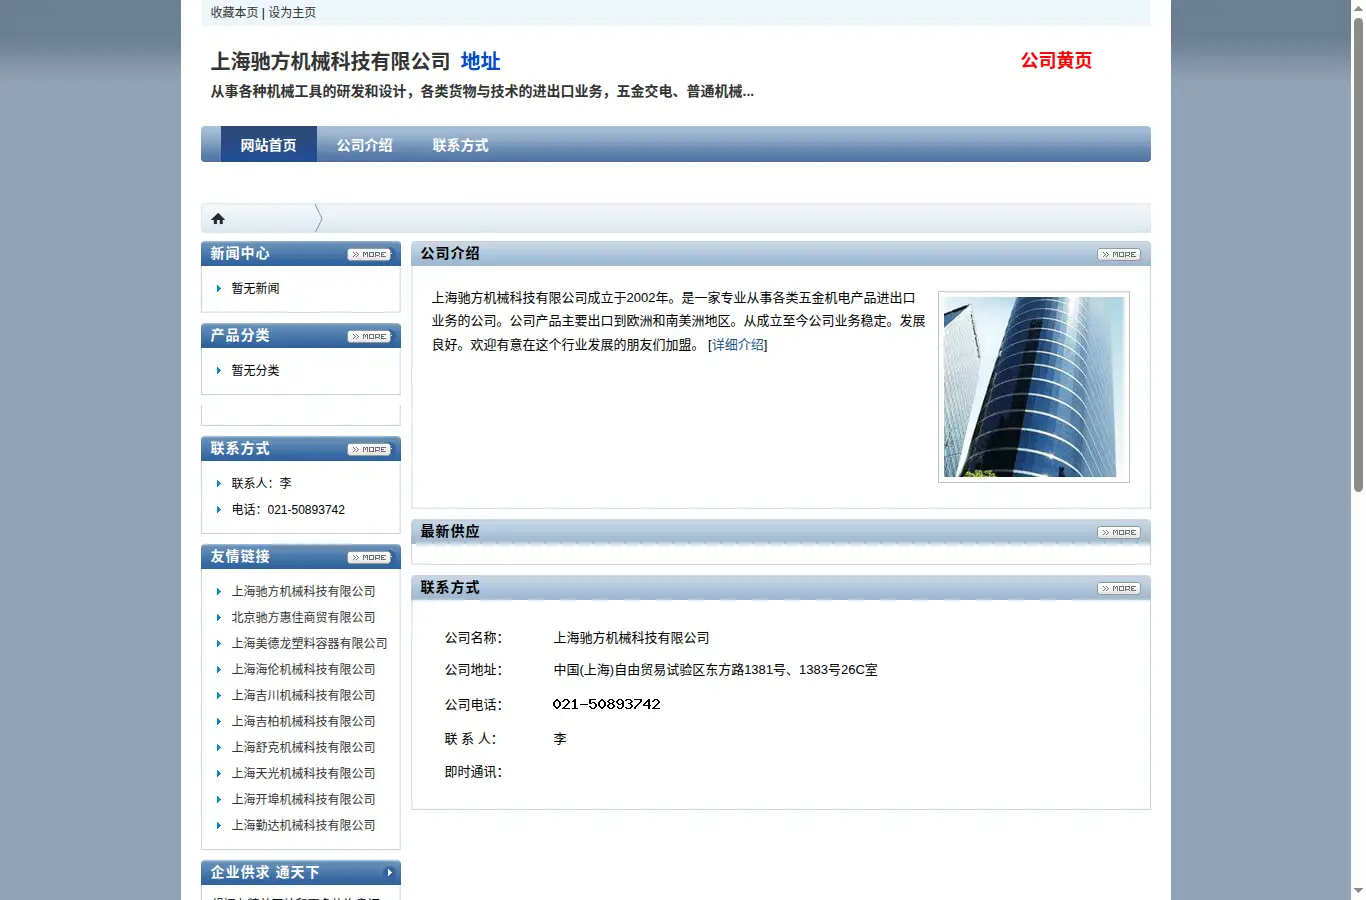The height and width of the screenshot is (900, 1366).
Task: Open 上海吉川机械科技有限公司 link
Action: click(303, 696)
